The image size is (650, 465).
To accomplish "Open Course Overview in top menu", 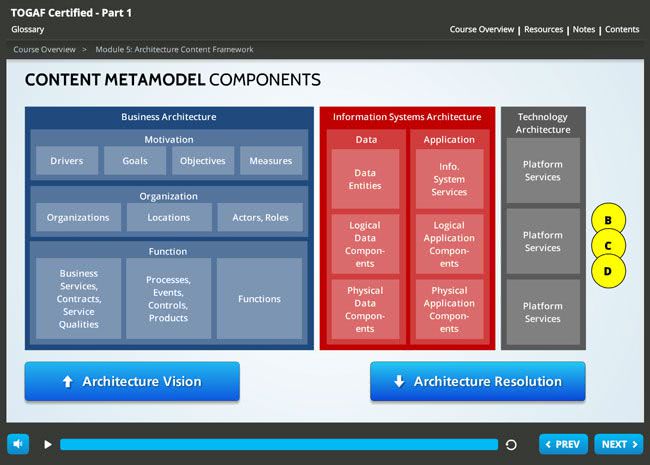I will [x=482, y=29].
